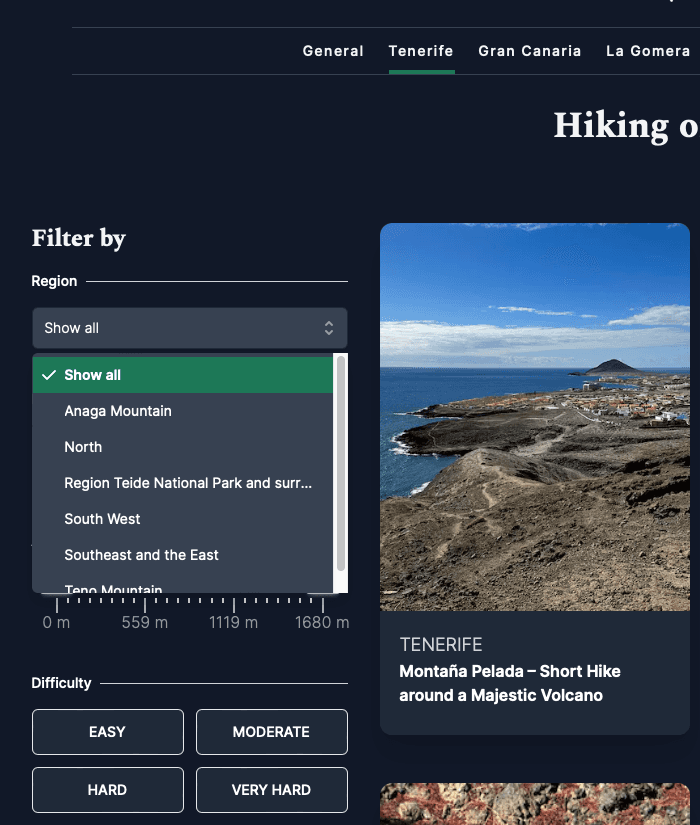Click the altitude slider at 1119 m
Viewport: 700px width, 825px height.
tap(234, 603)
